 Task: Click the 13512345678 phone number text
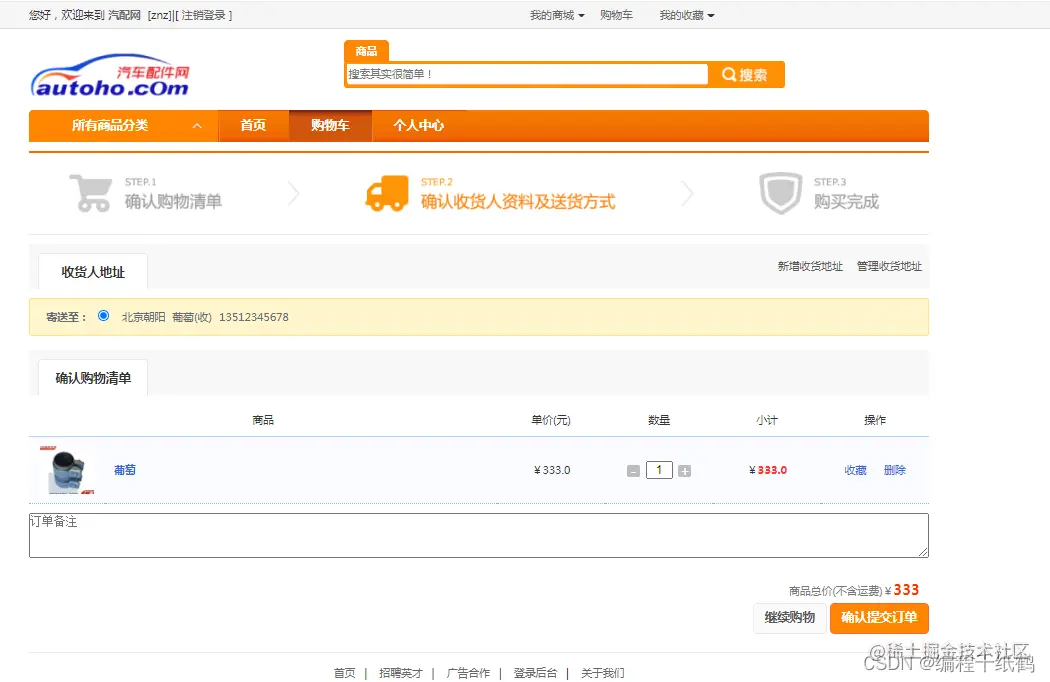pyautogui.click(x=254, y=317)
